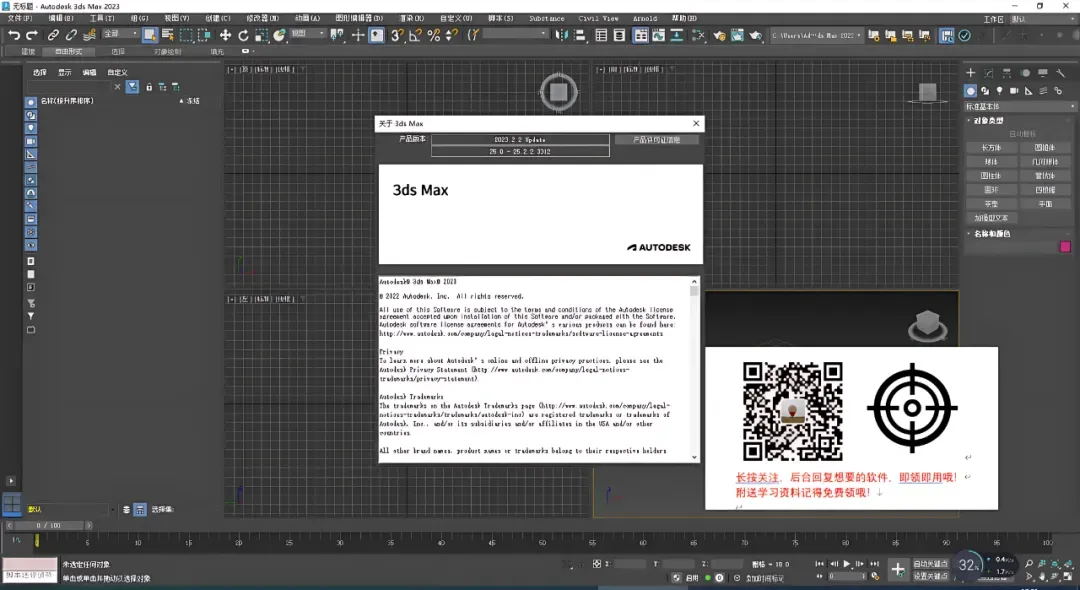Toggle the 3D Snaps button
The height and width of the screenshot is (590, 1080).
point(397,35)
